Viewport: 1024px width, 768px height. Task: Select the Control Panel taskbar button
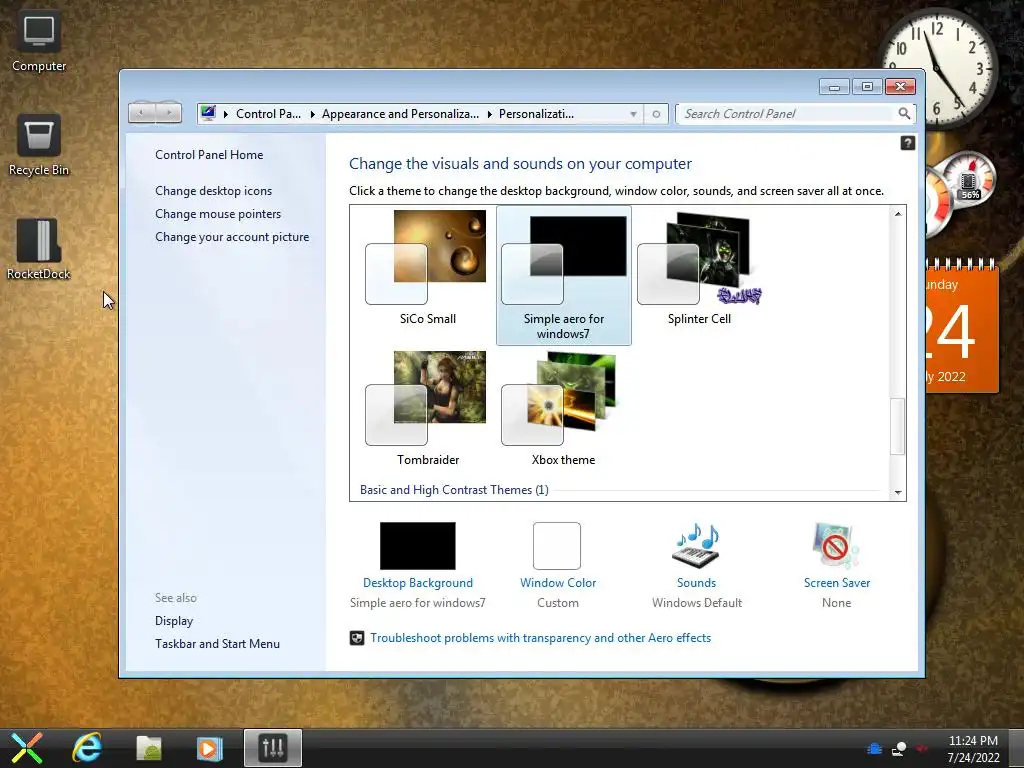click(x=273, y=748)
